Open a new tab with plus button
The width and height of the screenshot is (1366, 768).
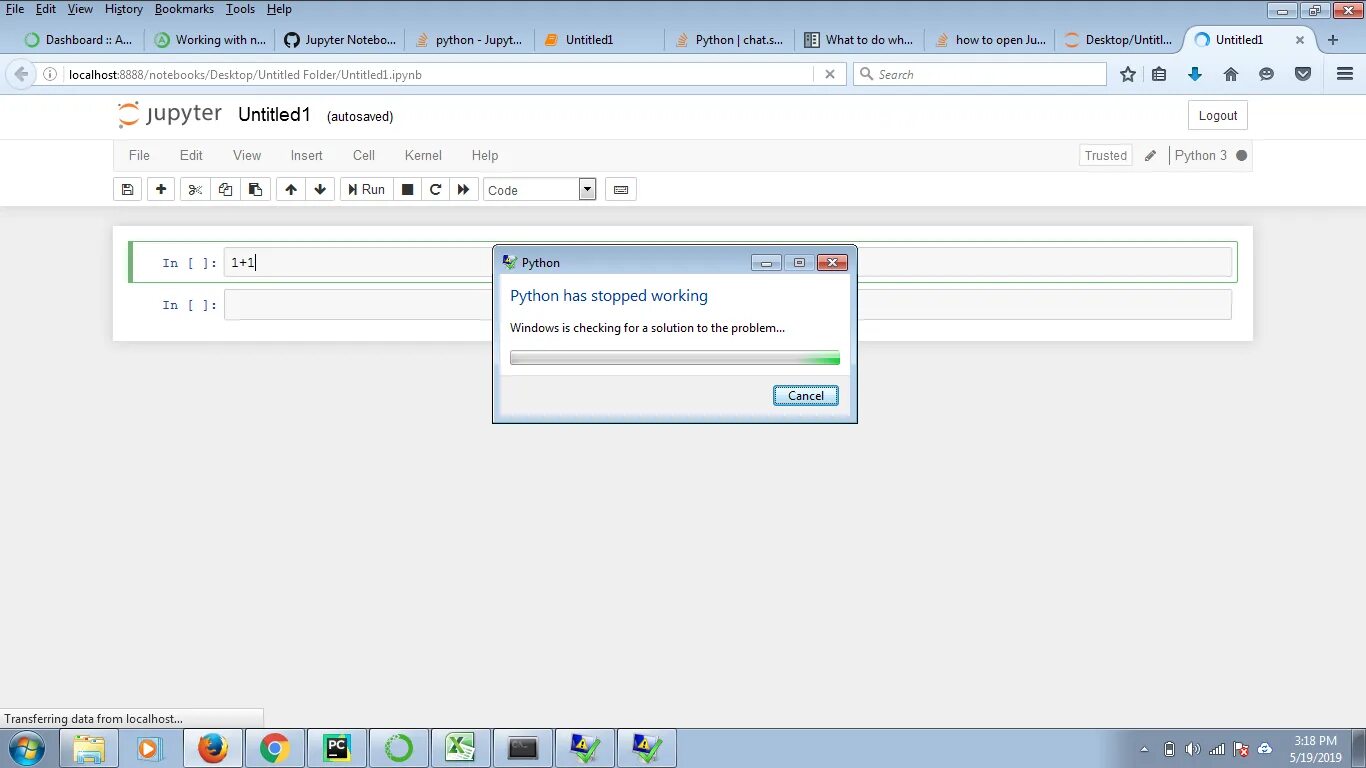click(x=1333, y=40)
